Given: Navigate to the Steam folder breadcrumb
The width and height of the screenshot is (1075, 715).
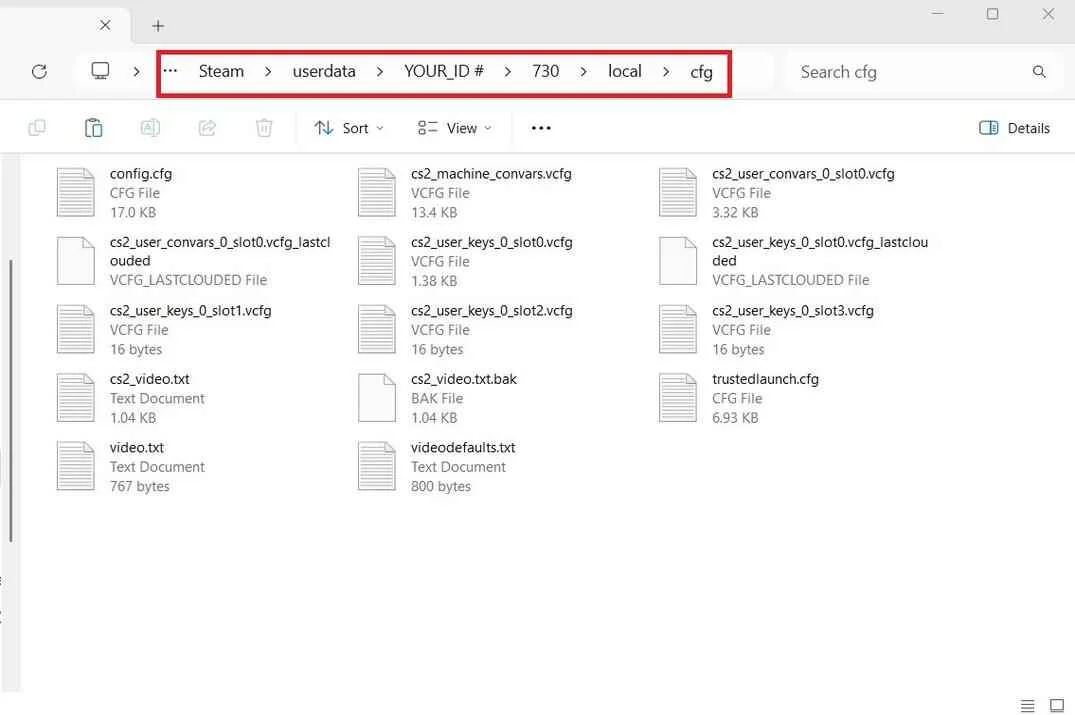Looking at the screenshot, I should click(221, 71).
